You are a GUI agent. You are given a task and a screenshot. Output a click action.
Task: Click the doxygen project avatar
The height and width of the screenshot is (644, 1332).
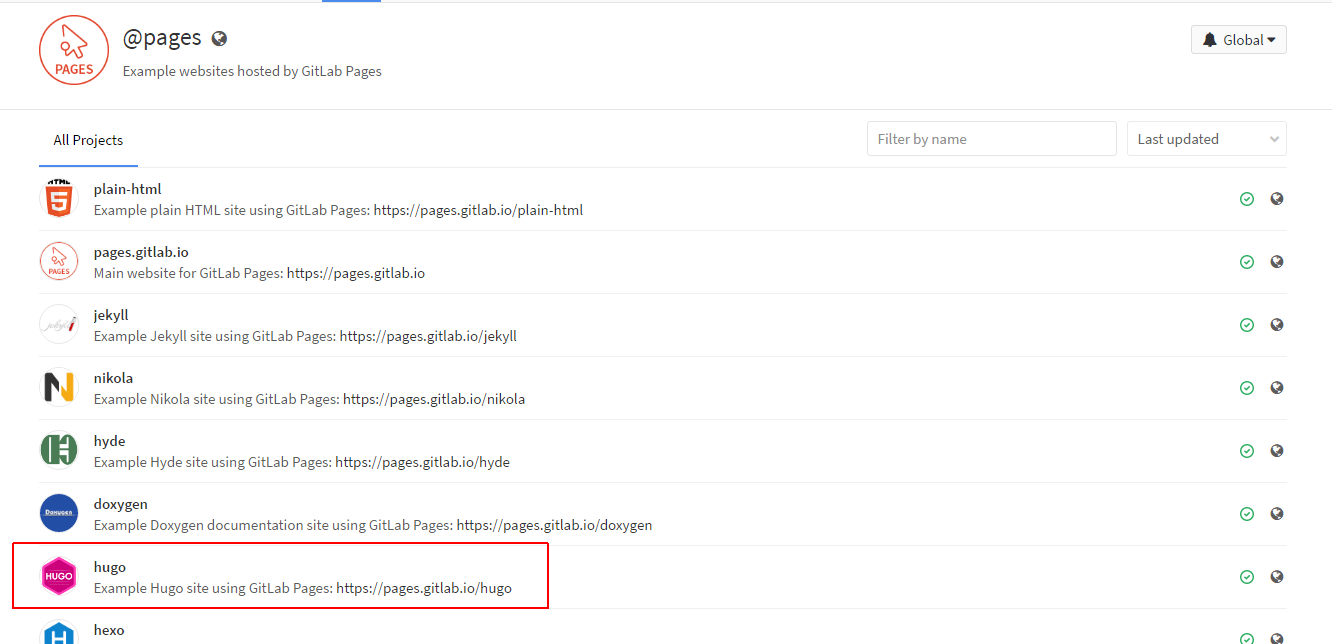(x=59, y=513)
